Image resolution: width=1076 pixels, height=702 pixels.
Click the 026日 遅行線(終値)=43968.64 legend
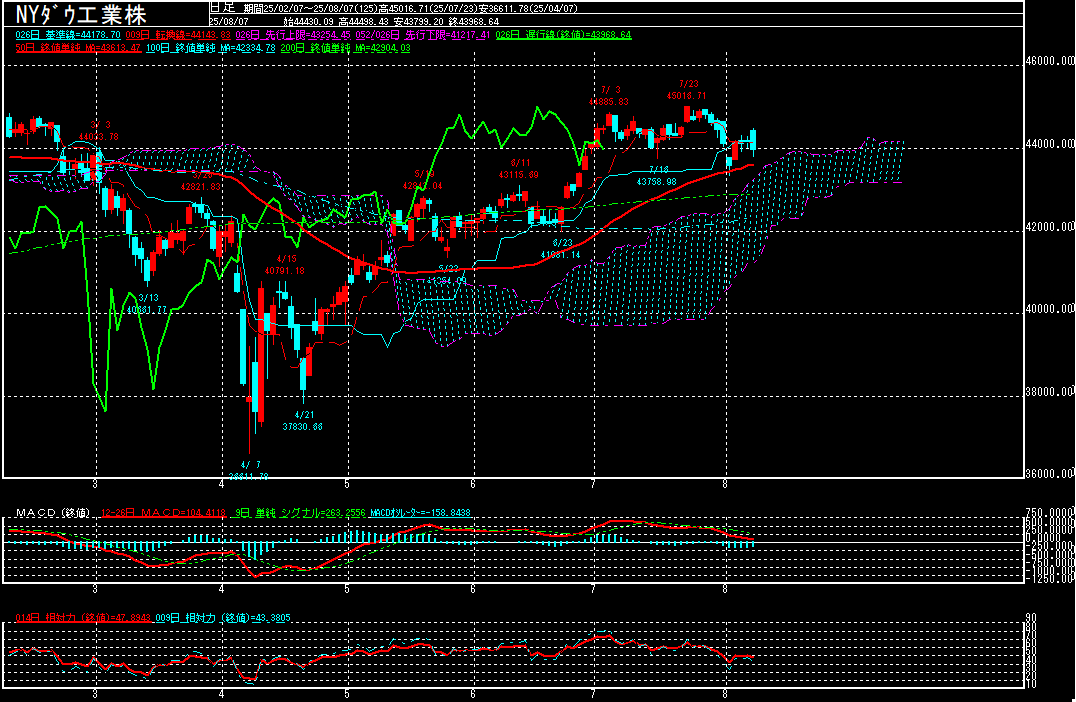pos(563,34)
